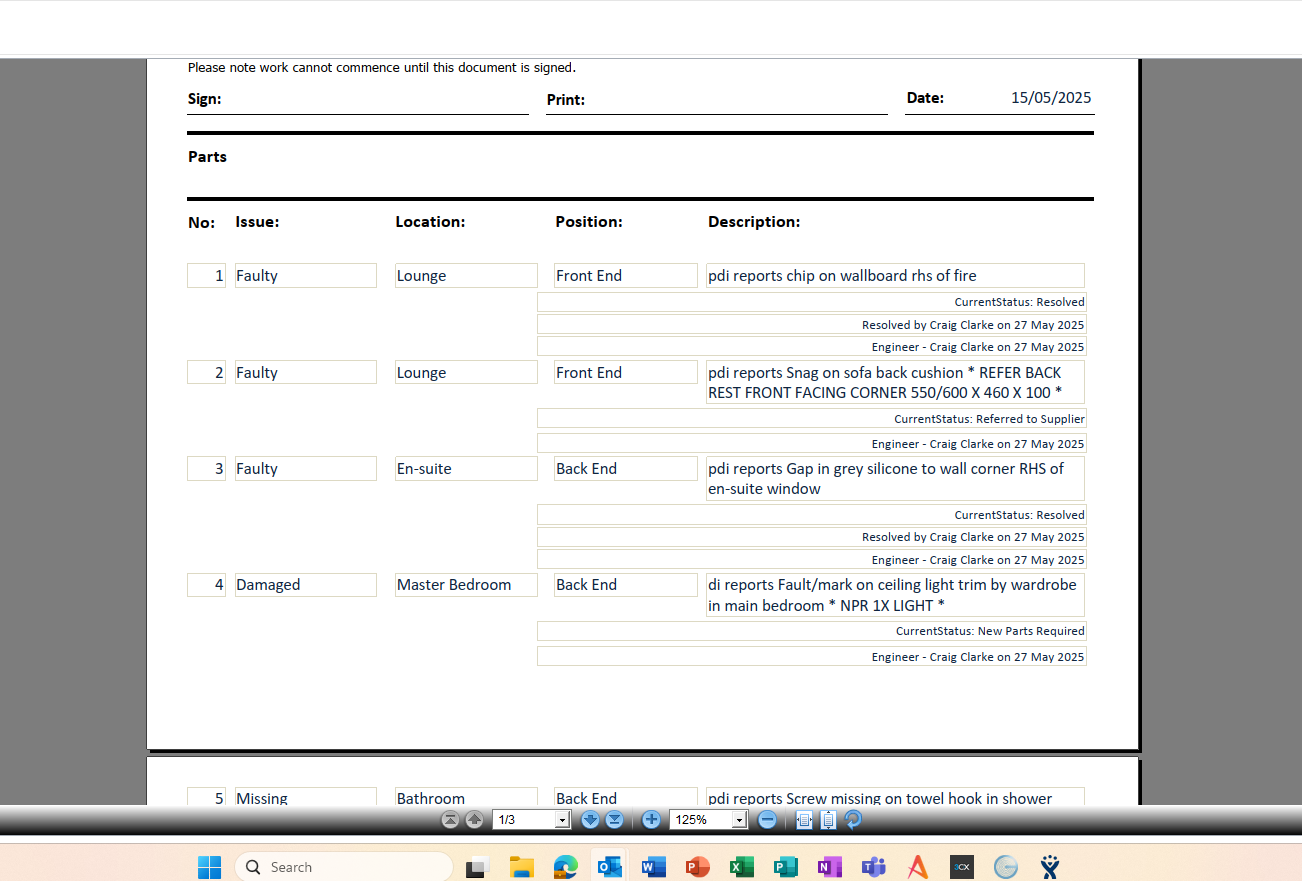This screenshot has height=881, width=1302.
Task: Rotate the document view
Action: (x=853, y=820)
